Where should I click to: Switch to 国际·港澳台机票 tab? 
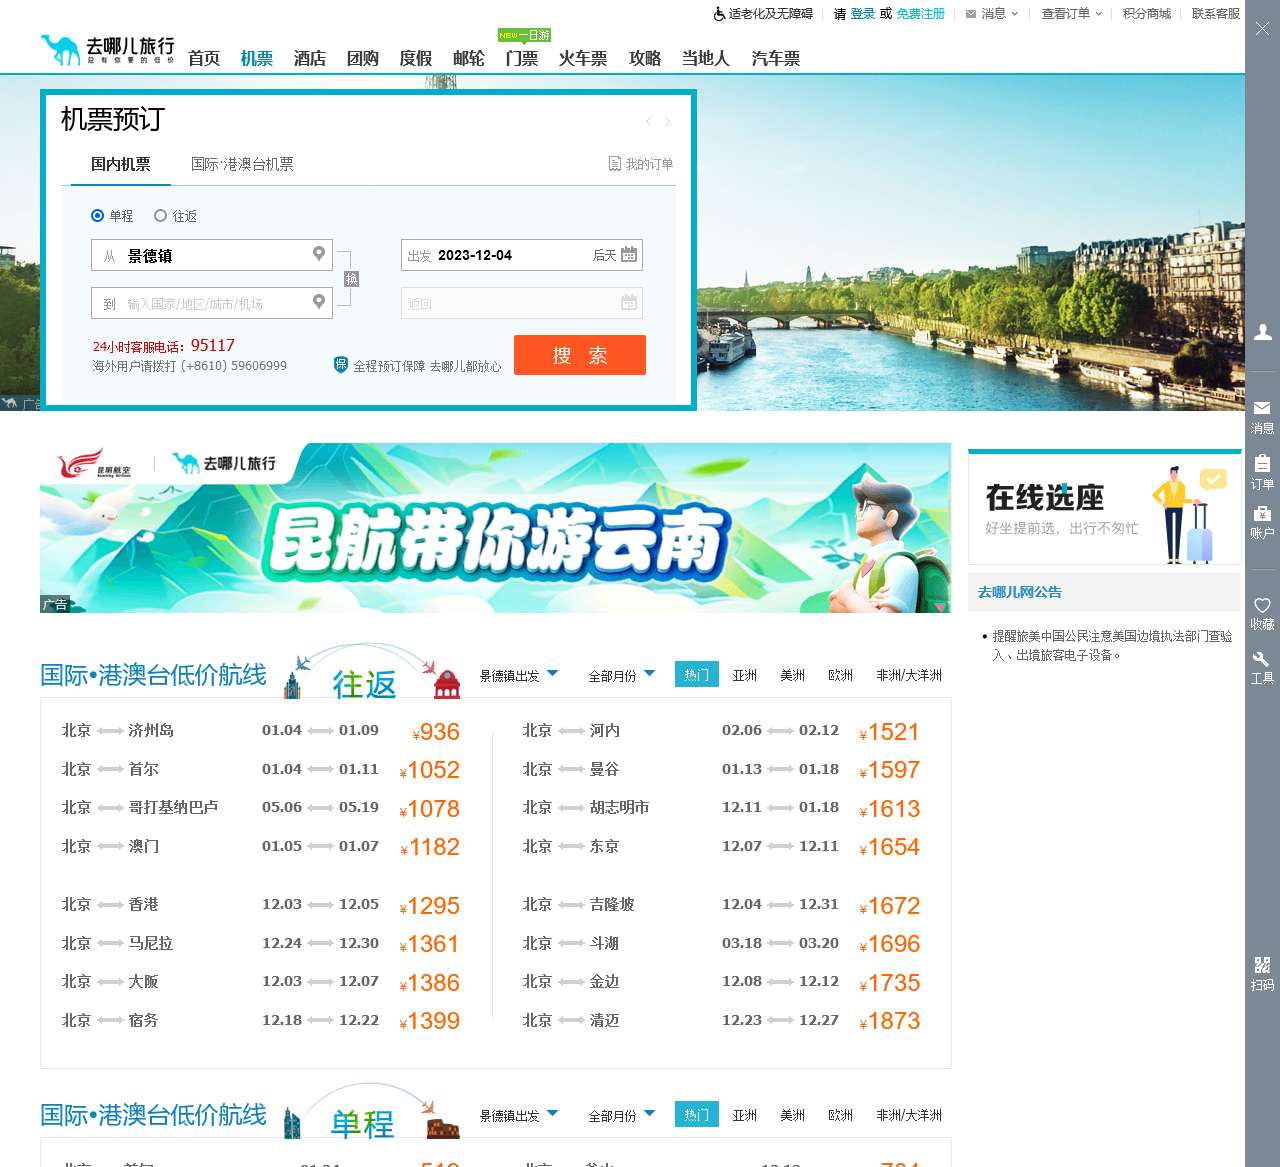pos(242,164)
